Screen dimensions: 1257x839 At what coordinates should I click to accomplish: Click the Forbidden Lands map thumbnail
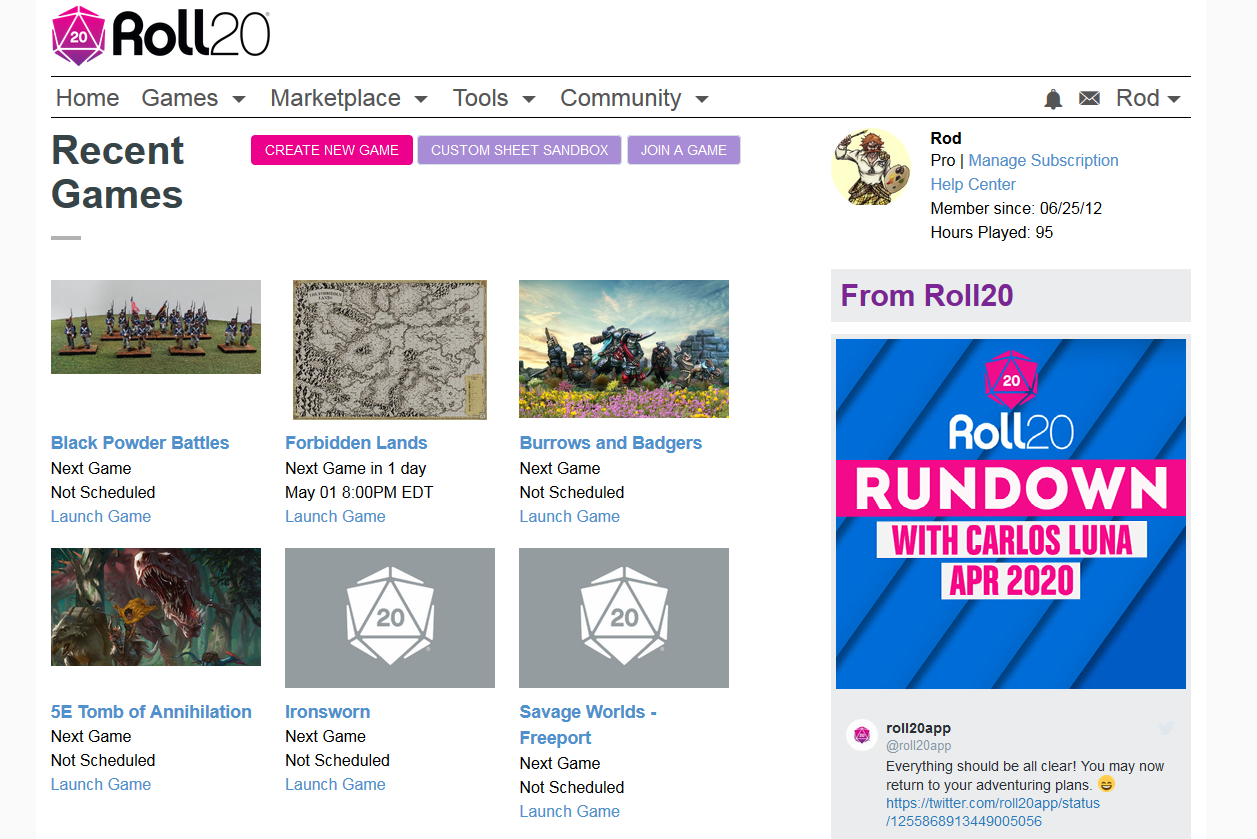pos(390,350)
